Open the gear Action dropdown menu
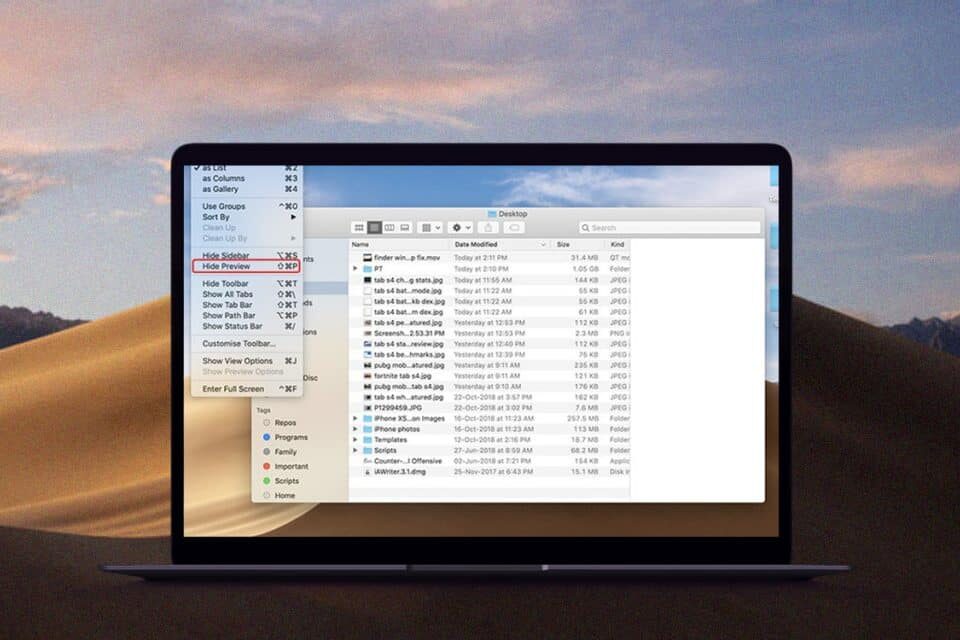960x640 pixels. (460, 228)
